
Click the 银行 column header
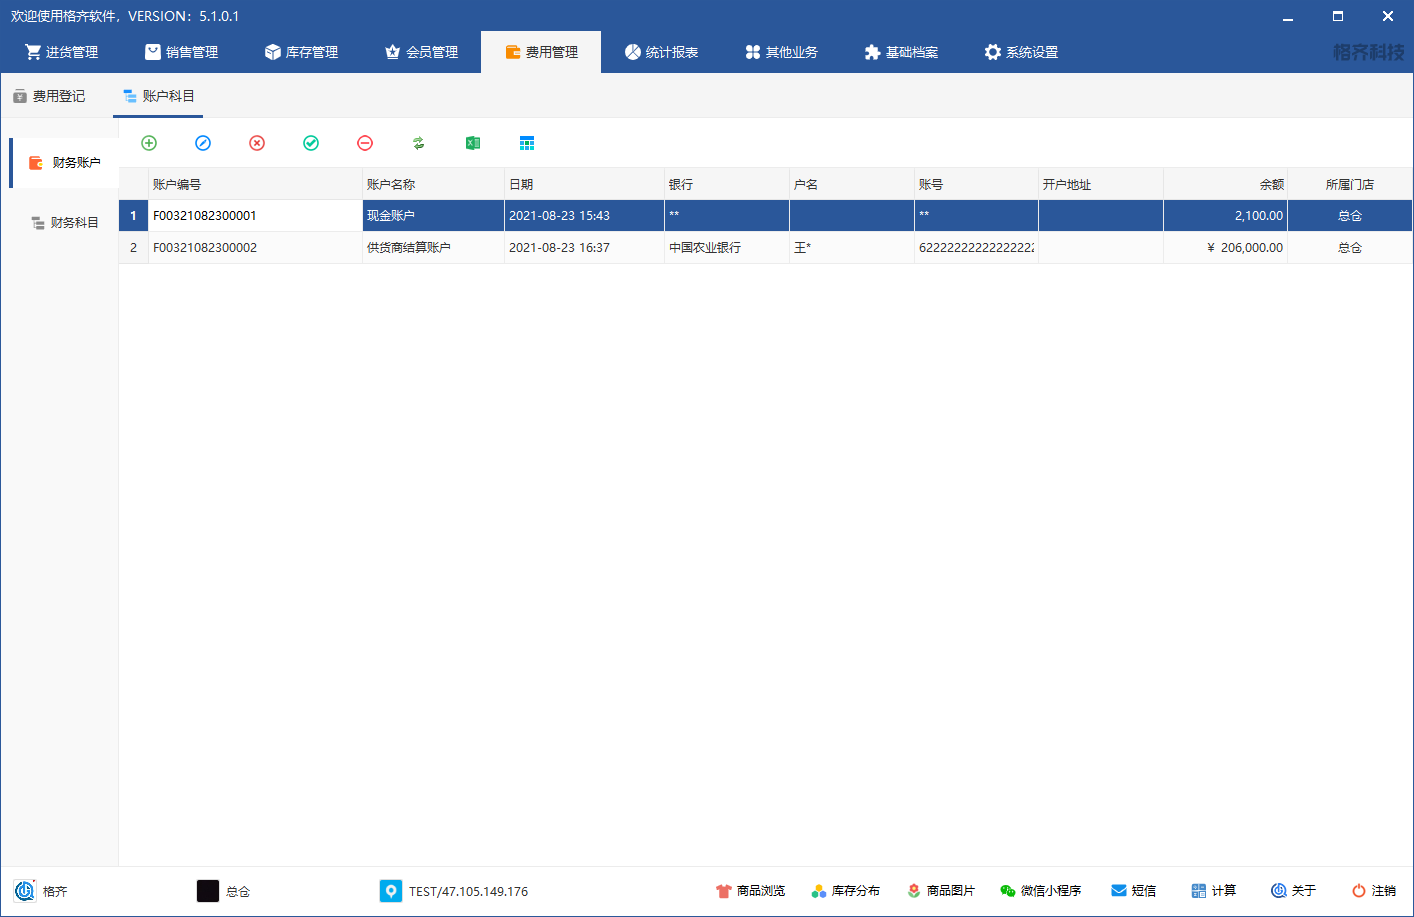tap(727, 184)
